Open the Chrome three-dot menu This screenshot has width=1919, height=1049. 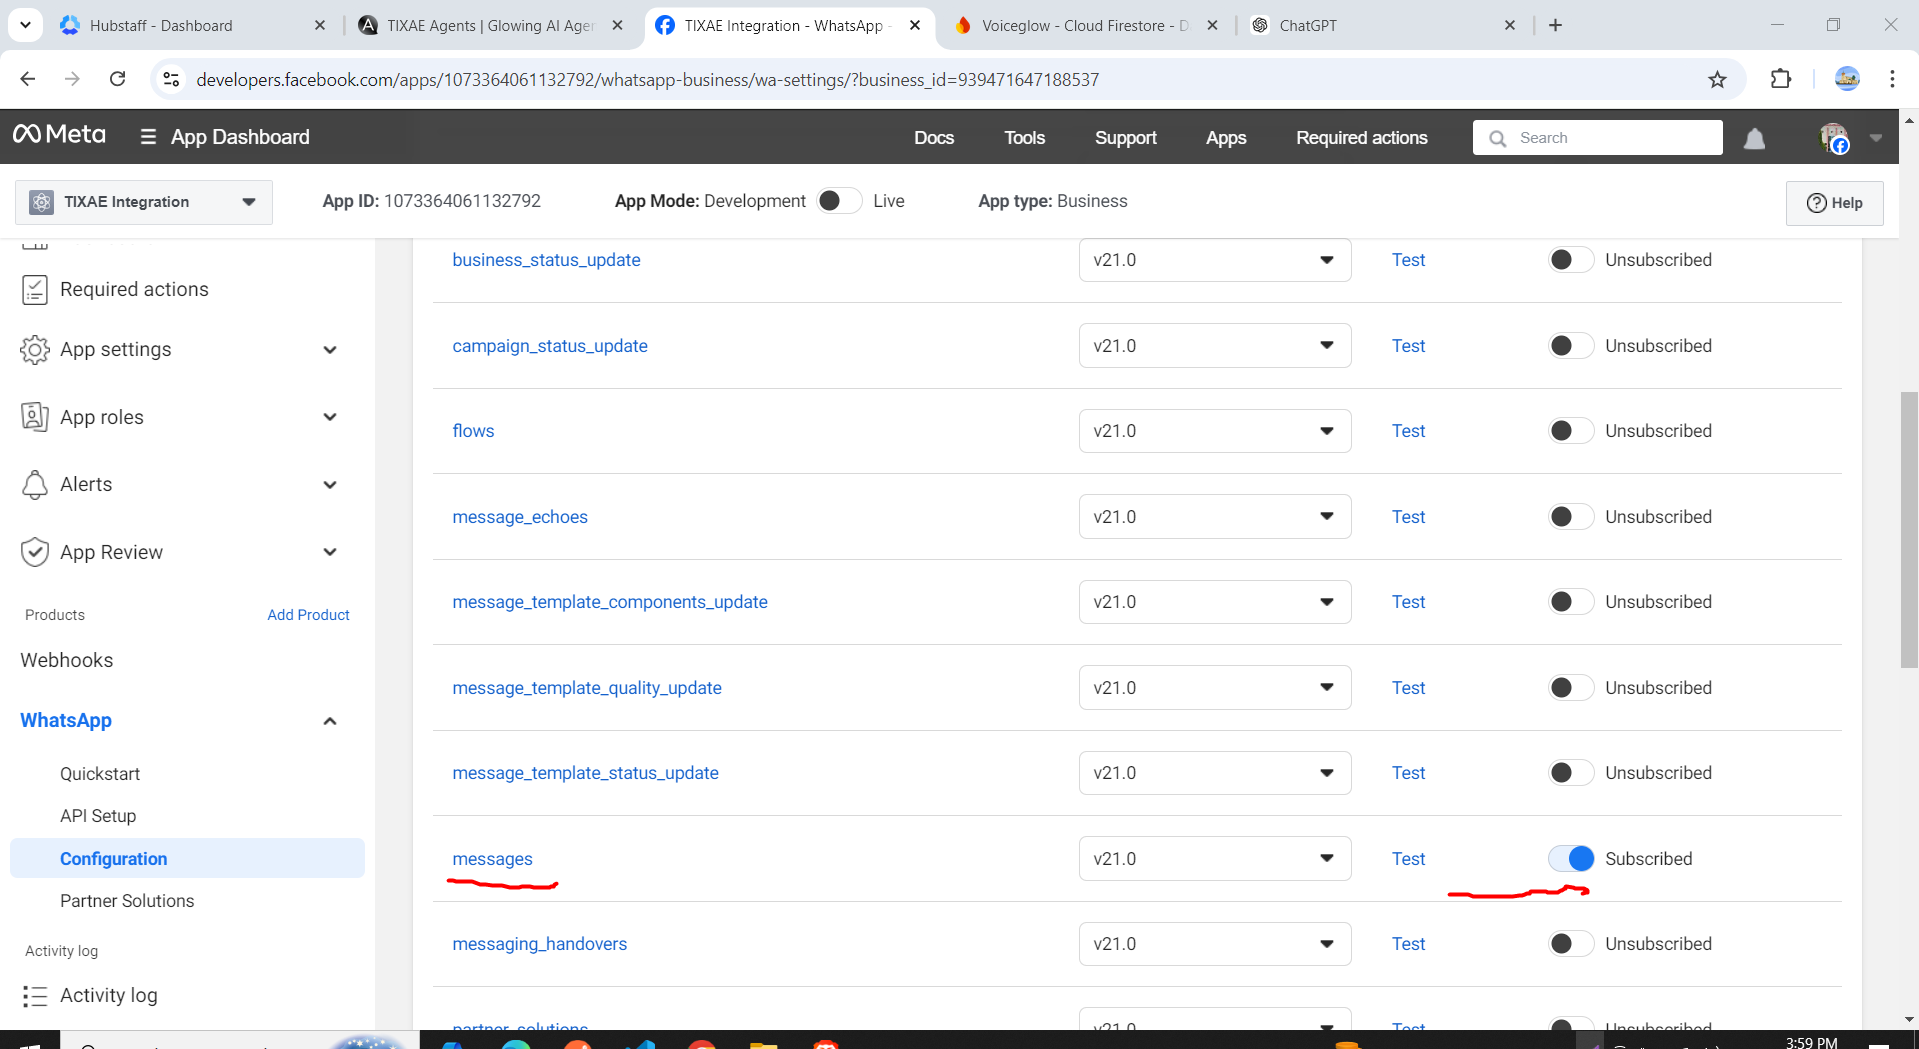pyautogui.click(x=1892, y=79)
